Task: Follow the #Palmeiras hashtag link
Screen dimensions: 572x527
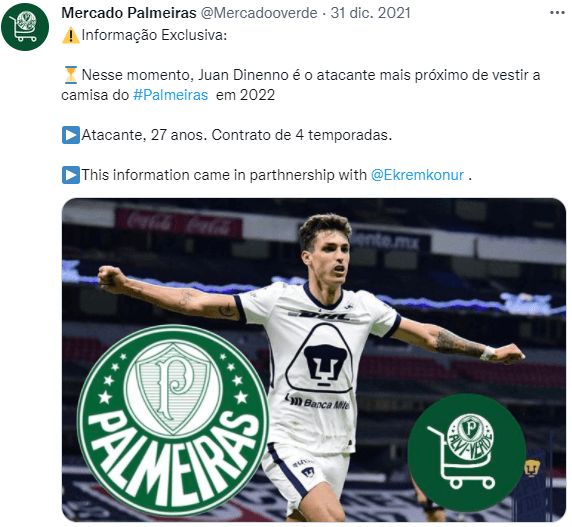Action: click(170, 95)
